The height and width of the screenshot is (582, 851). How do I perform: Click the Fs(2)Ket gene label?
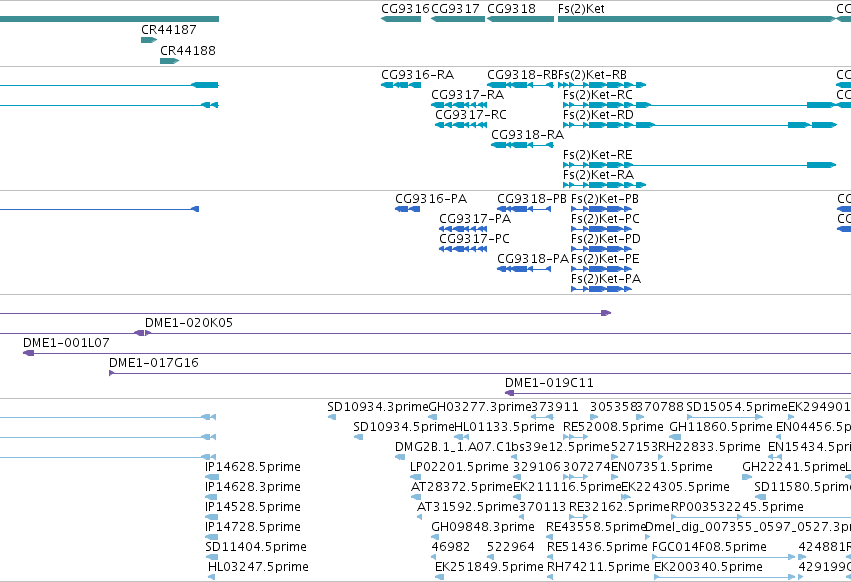click(581, 9)
